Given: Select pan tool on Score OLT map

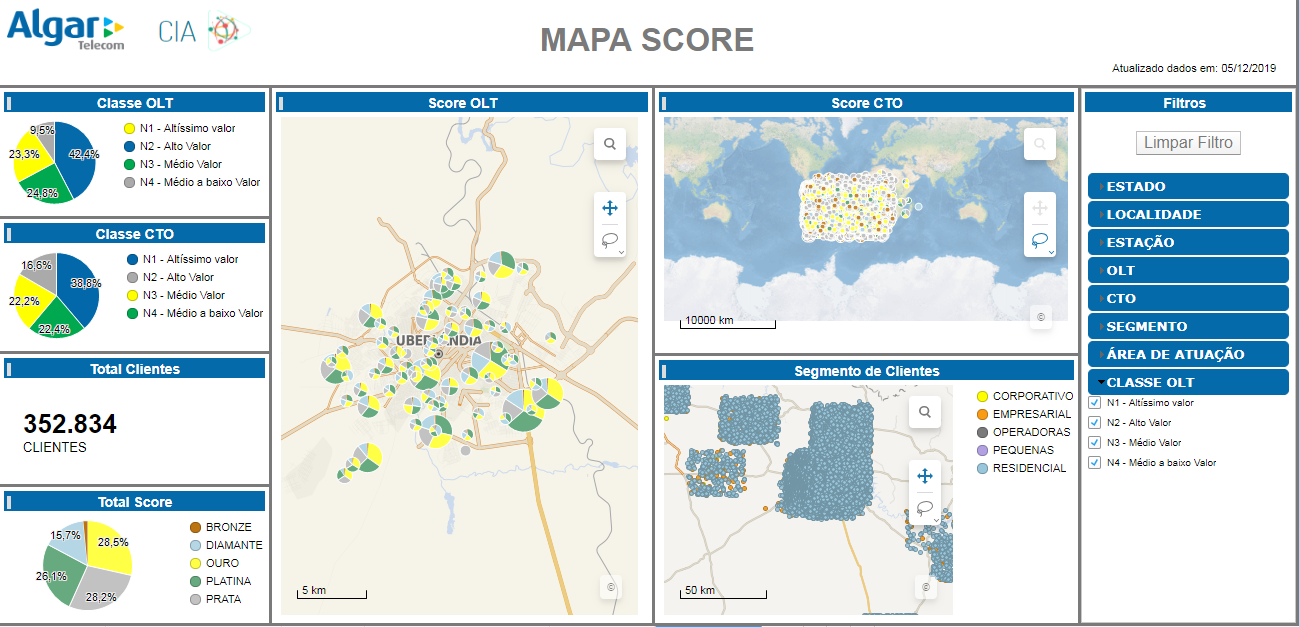Looking at the screenshot, I should [x=609, y=208].
